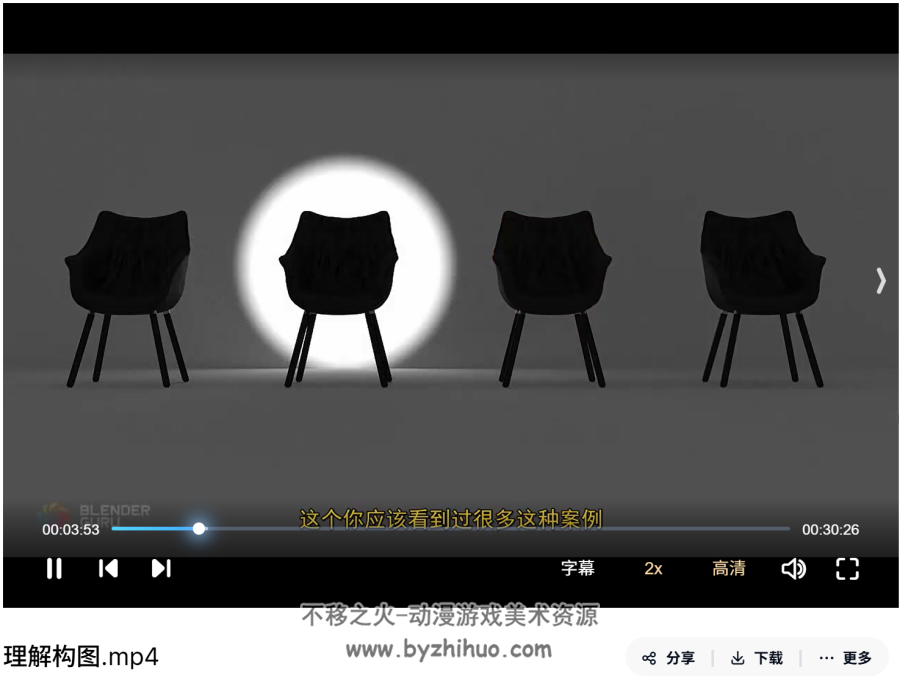Mute the volume speaker icon
900x681 pixels.
(794, 569)
